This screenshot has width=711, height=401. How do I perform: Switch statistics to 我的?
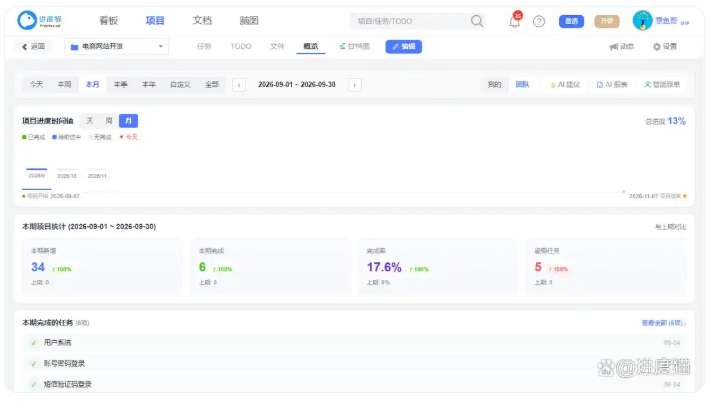click(494, 84)
